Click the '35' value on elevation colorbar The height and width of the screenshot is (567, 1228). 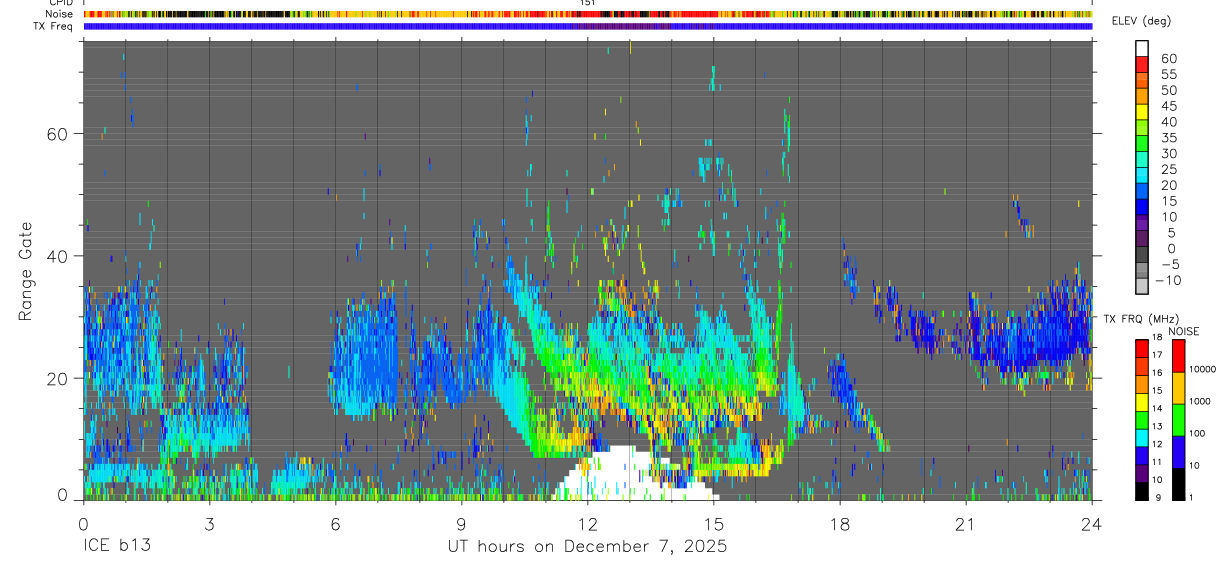point(1168,138)
